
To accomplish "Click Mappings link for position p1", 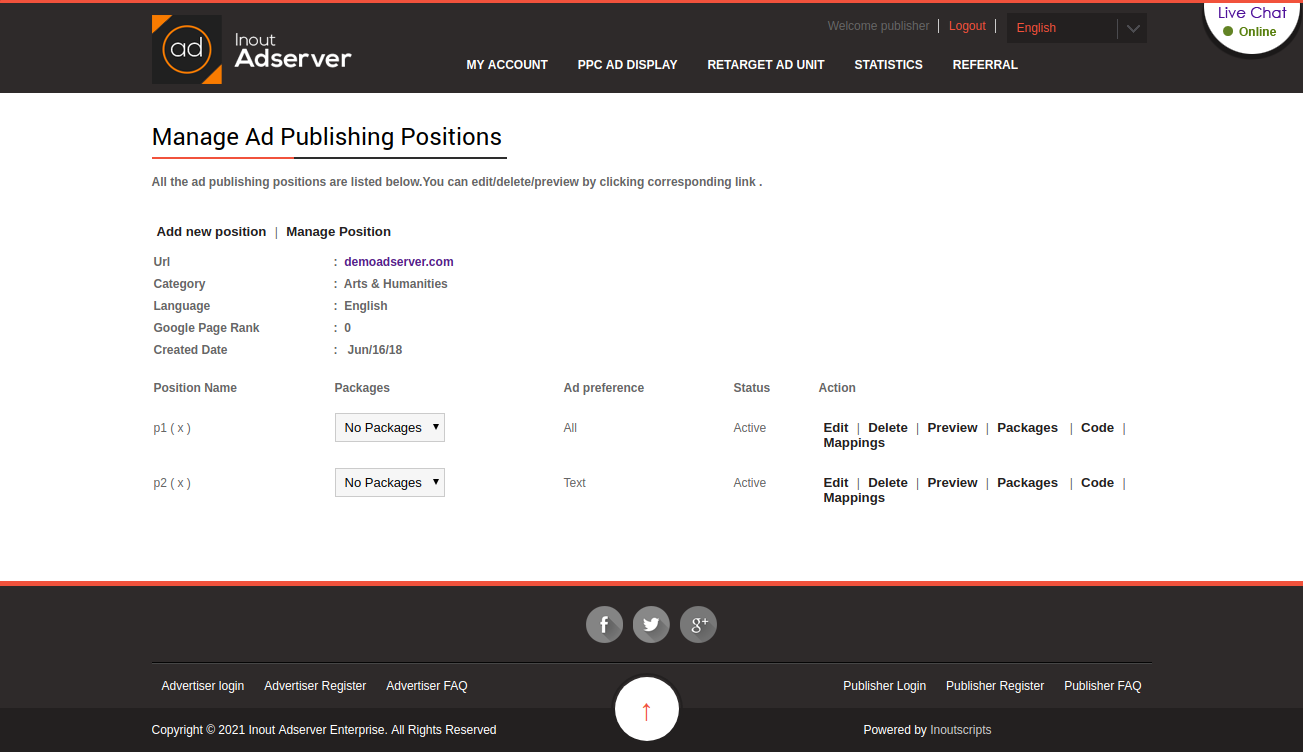I will [854, 443].
